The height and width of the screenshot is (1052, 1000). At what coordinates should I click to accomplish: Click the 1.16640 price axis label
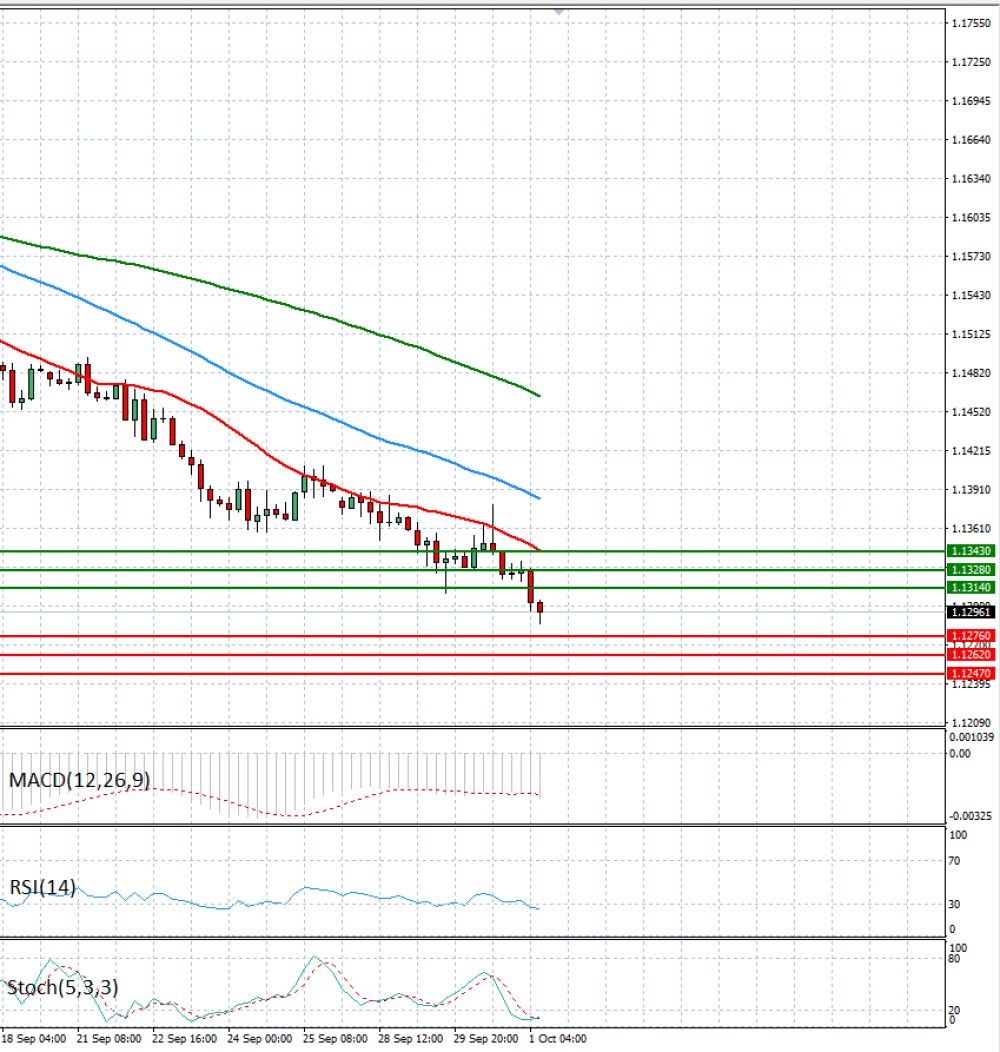[x=971, y=140]
